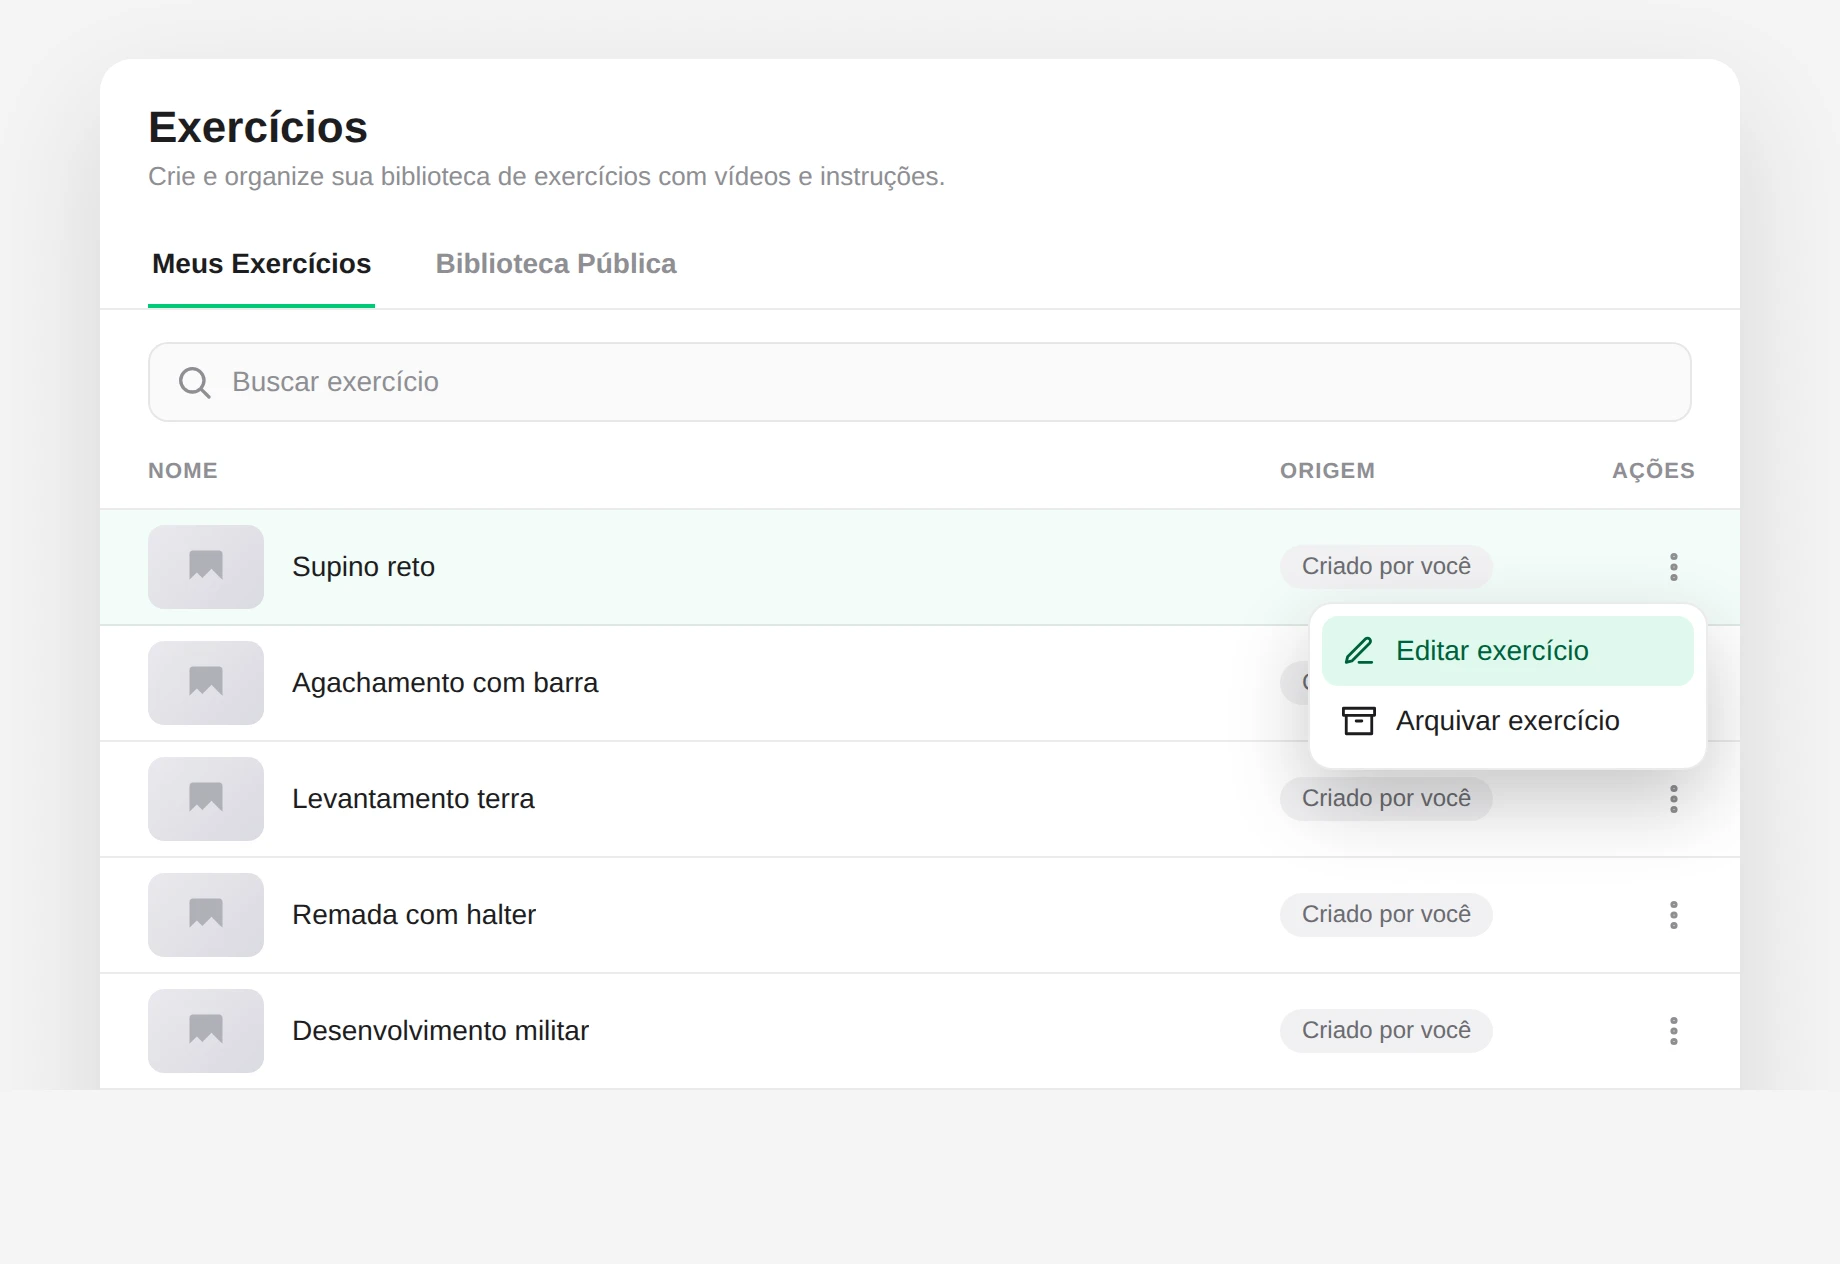Open actions menu for Desenvolvimento militar

(1673, 1031)
